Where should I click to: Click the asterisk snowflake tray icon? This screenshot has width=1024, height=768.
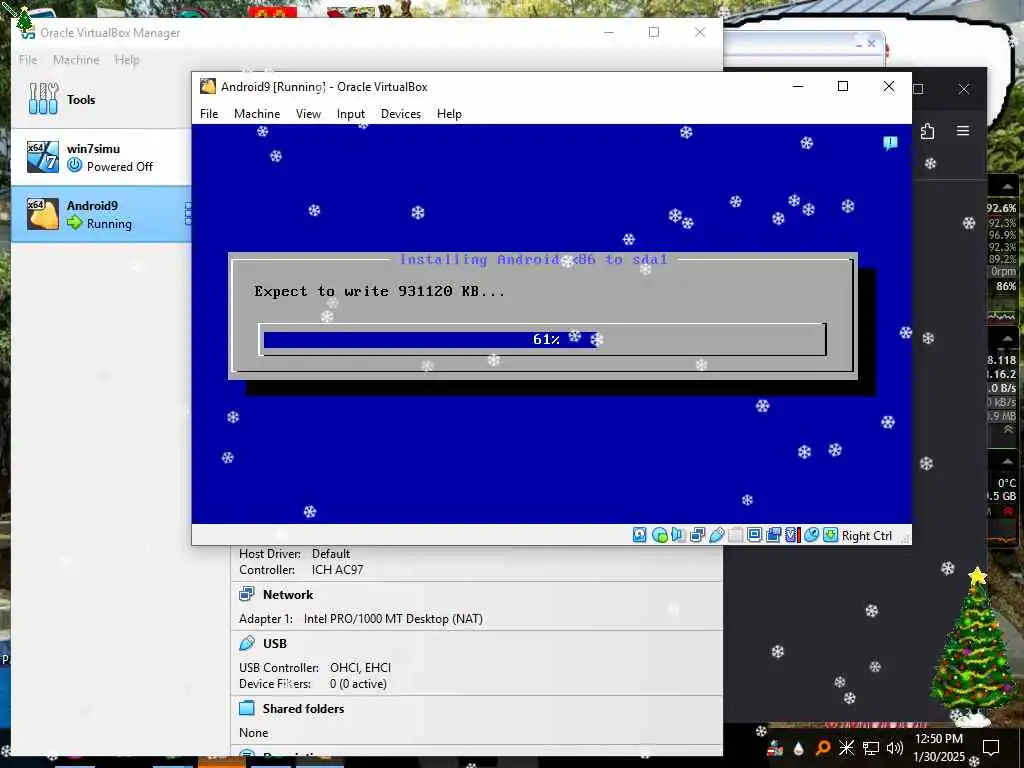click(847, 748)
